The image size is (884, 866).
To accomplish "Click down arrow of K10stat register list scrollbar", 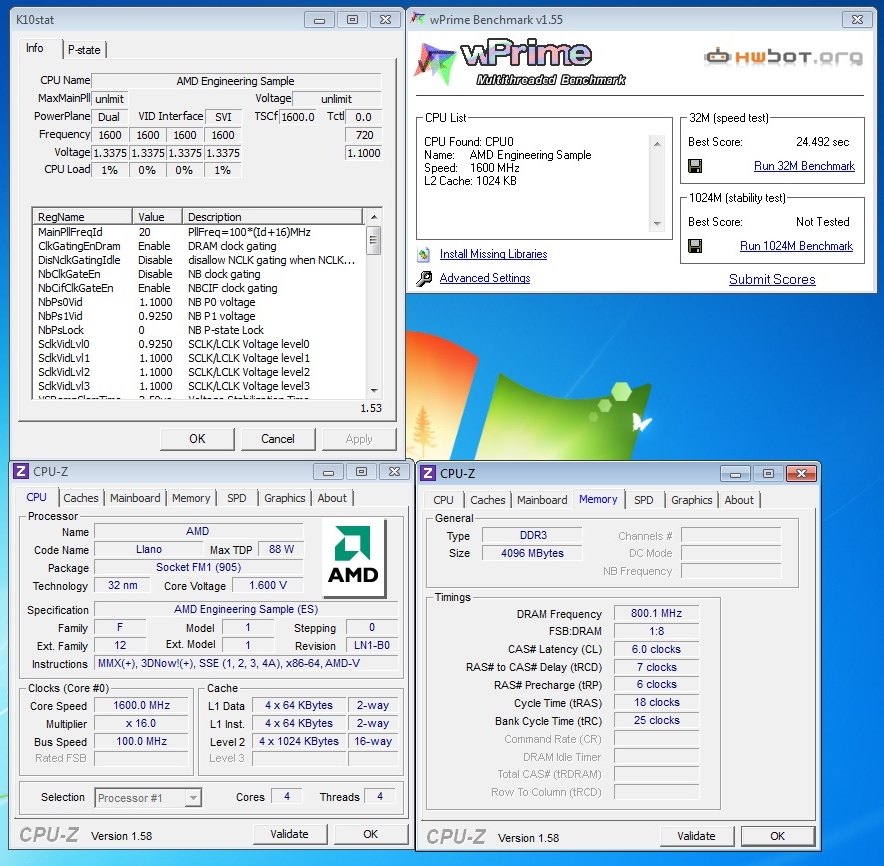I will tap(373, 391).
